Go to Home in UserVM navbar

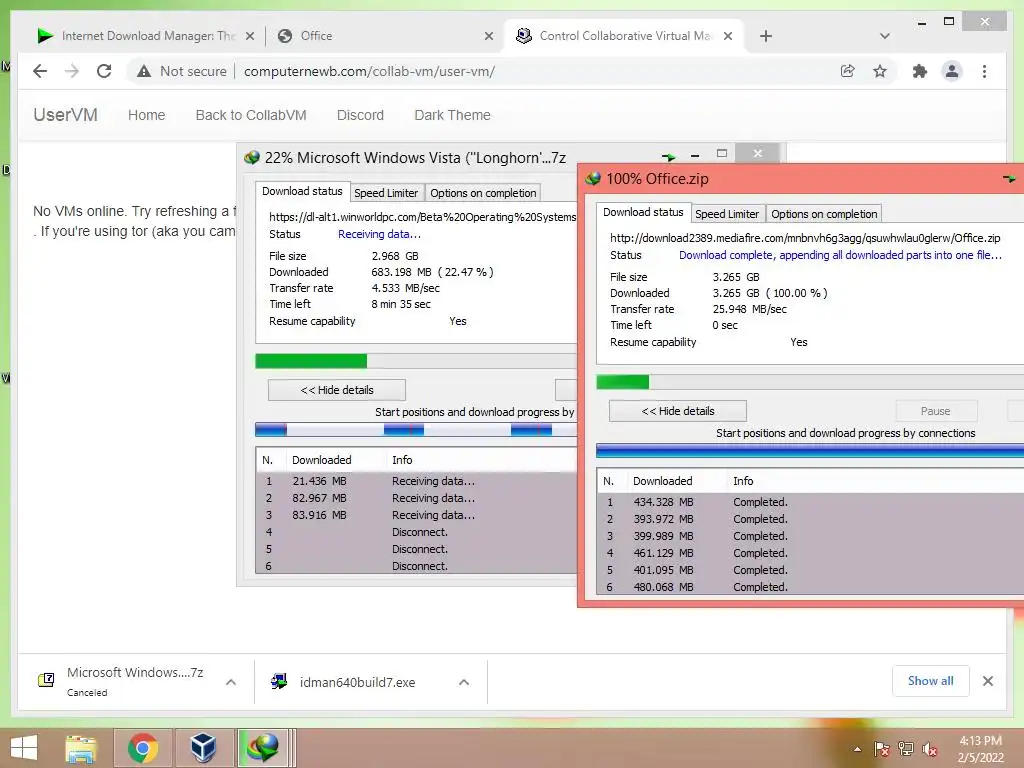coord(146,115)
